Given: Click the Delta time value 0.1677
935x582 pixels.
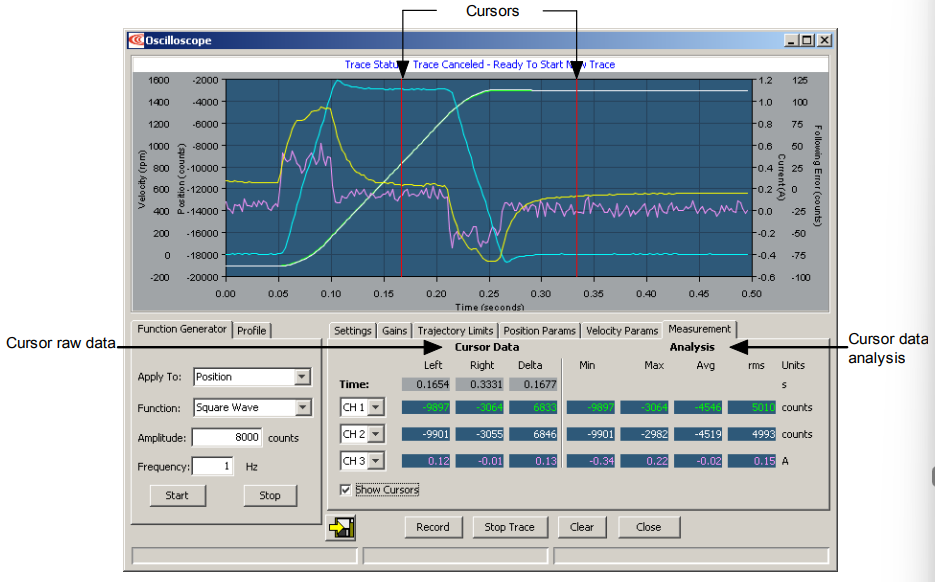Looking at the screenshot, I should click(533, 385).
